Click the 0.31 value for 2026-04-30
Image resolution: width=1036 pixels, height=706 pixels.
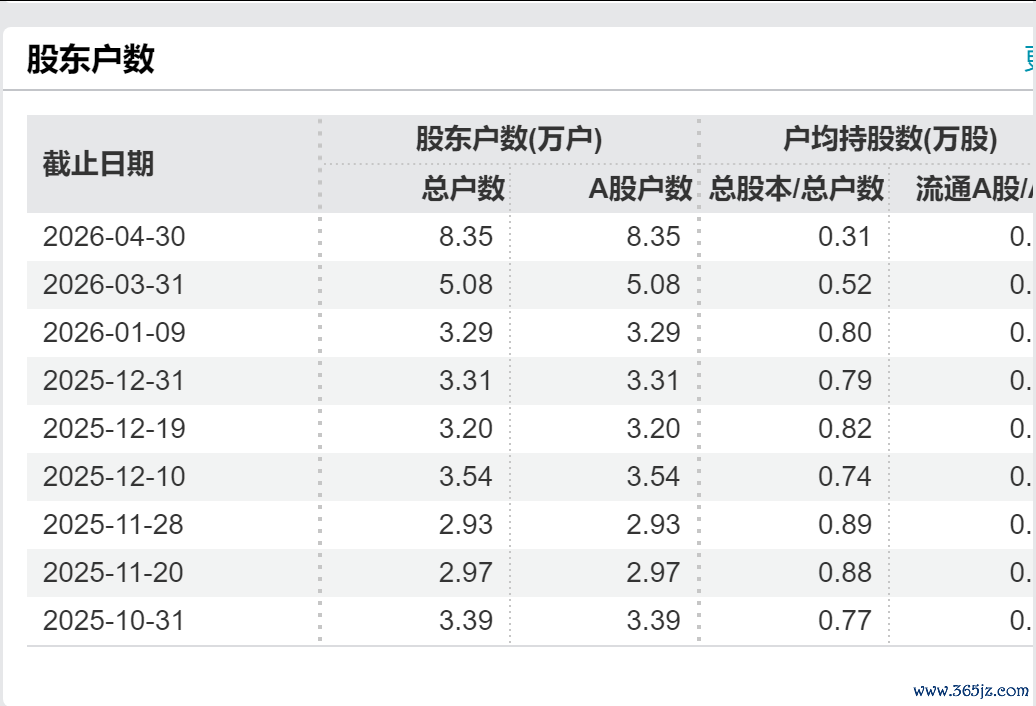(844, 236)
